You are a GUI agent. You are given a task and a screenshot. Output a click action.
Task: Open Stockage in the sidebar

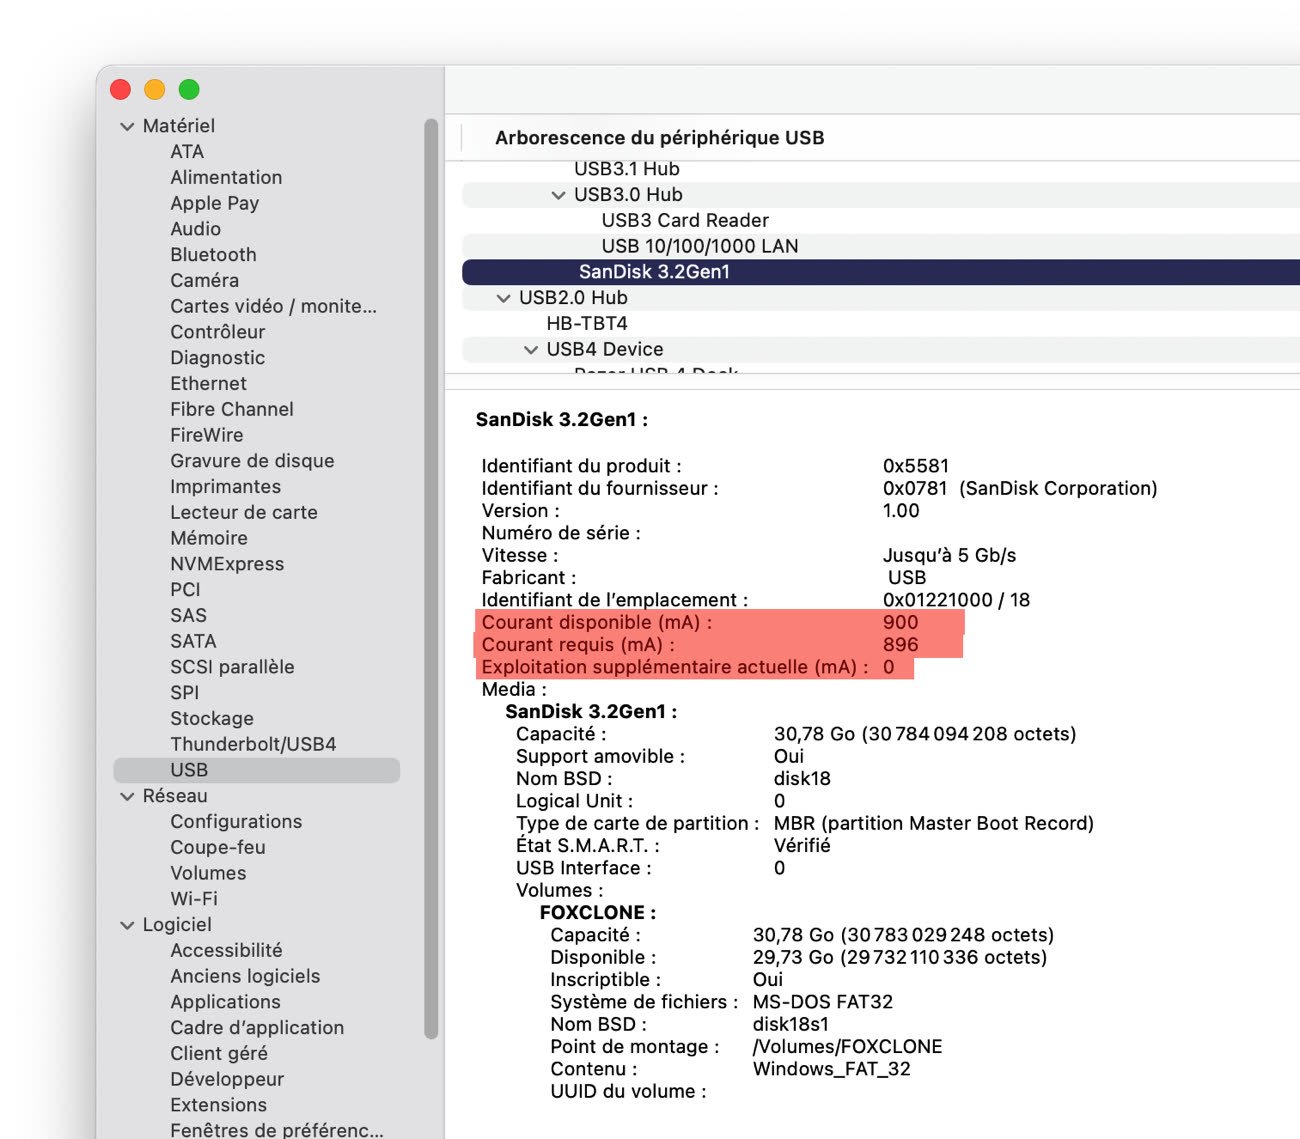tap(211, 718)
